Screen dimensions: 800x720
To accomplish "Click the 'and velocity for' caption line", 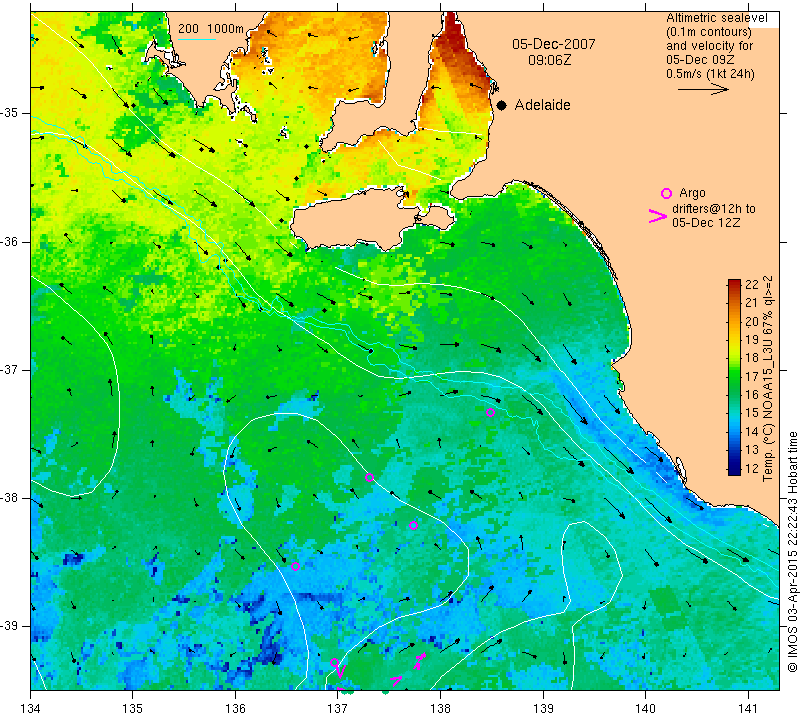I will 709,45.
